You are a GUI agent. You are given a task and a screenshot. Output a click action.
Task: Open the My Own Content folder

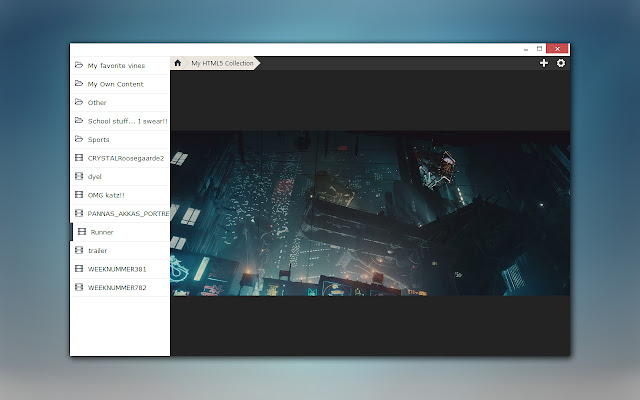click(120, 84)
